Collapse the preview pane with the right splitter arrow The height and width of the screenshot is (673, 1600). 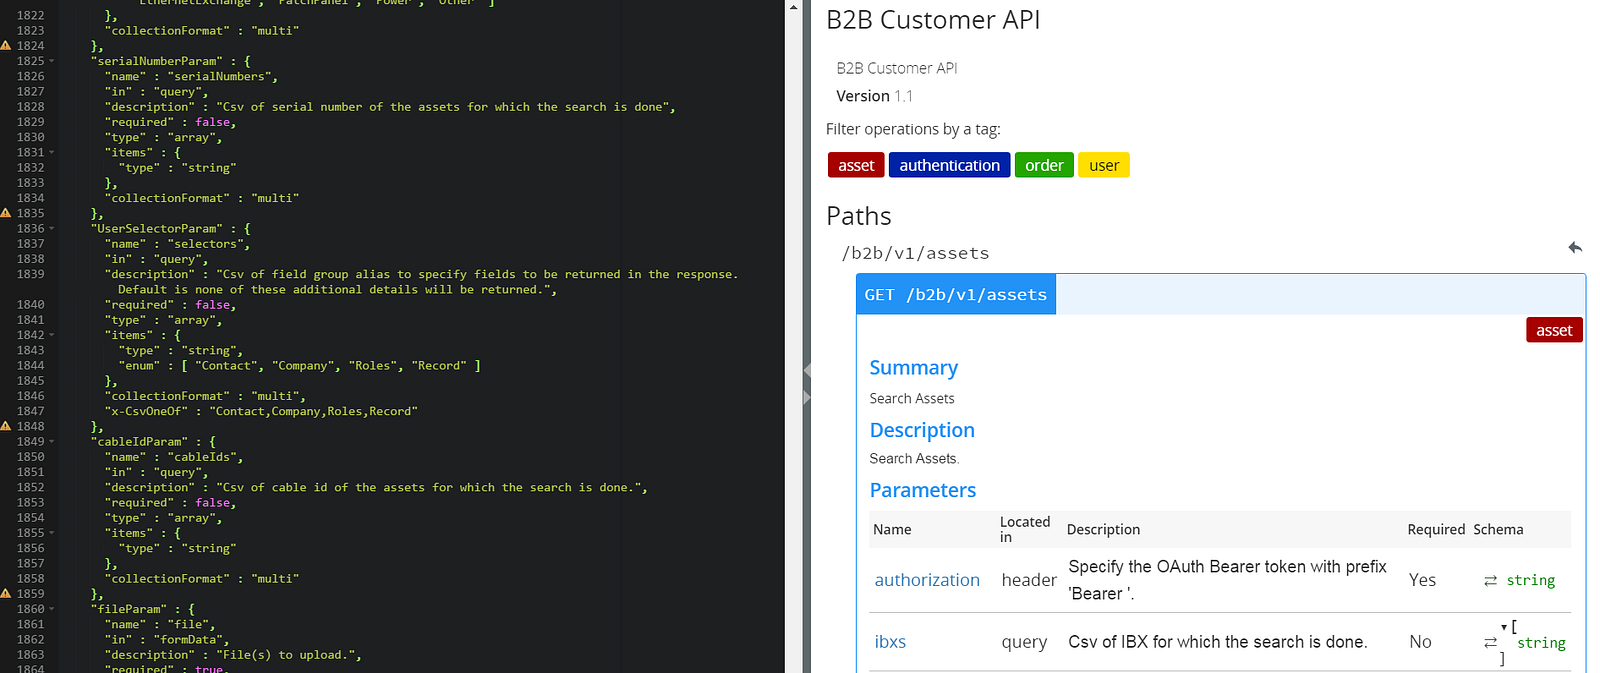pyautogui.click(x=807, y=397)
